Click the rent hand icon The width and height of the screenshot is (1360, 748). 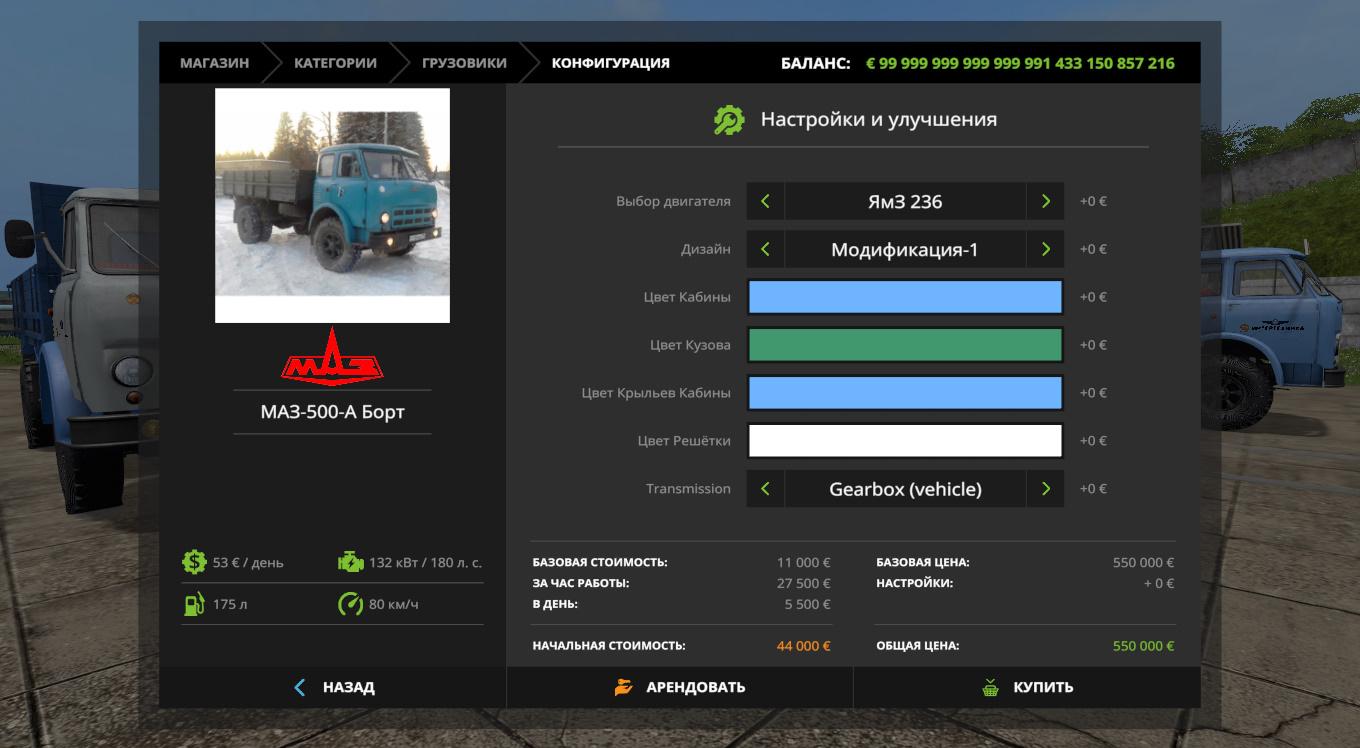[624, 687]
